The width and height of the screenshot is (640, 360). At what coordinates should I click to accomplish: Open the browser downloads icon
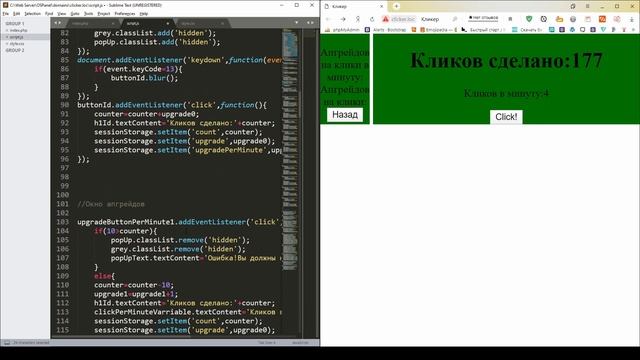632,19
